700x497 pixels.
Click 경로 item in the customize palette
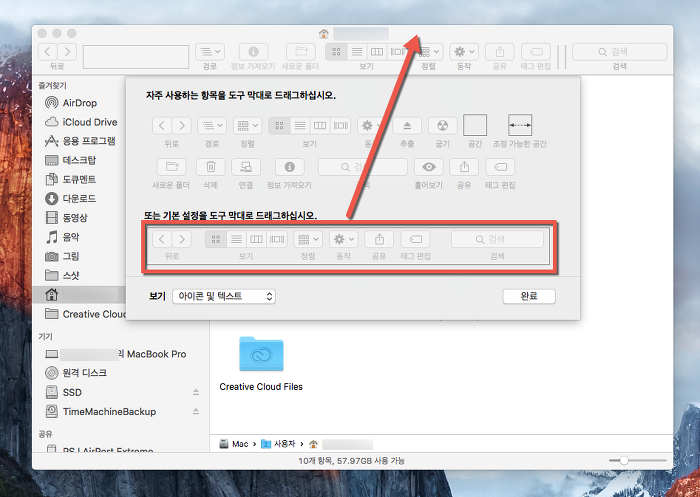click(x=212, y=125)
